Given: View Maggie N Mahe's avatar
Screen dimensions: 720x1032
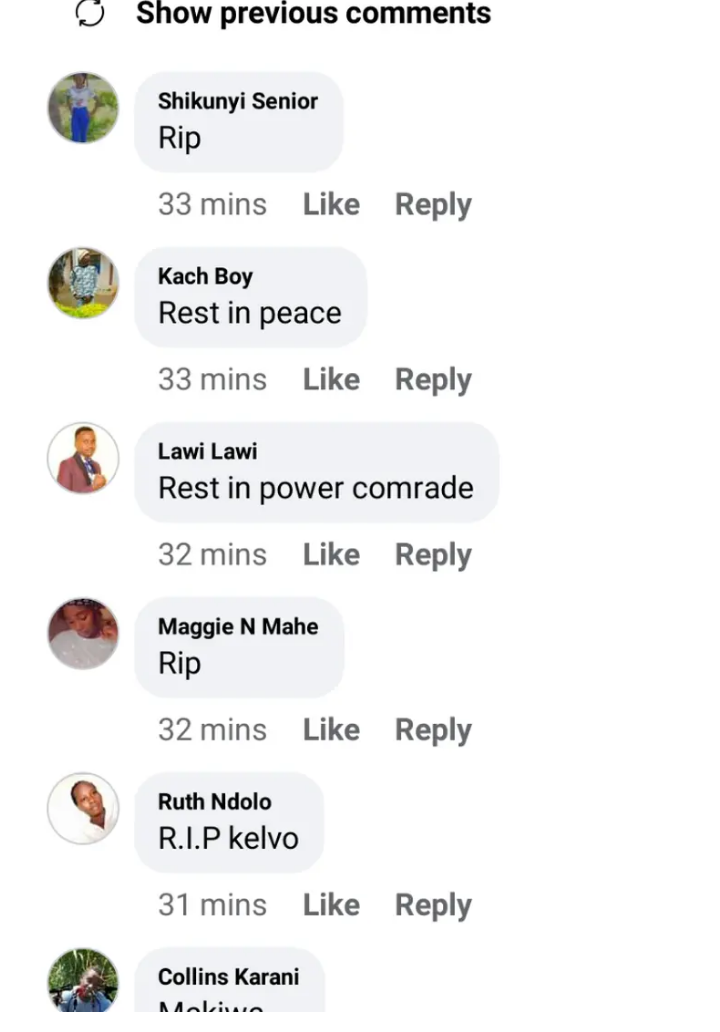Looking at the screenshot, I should coord(83,633).
